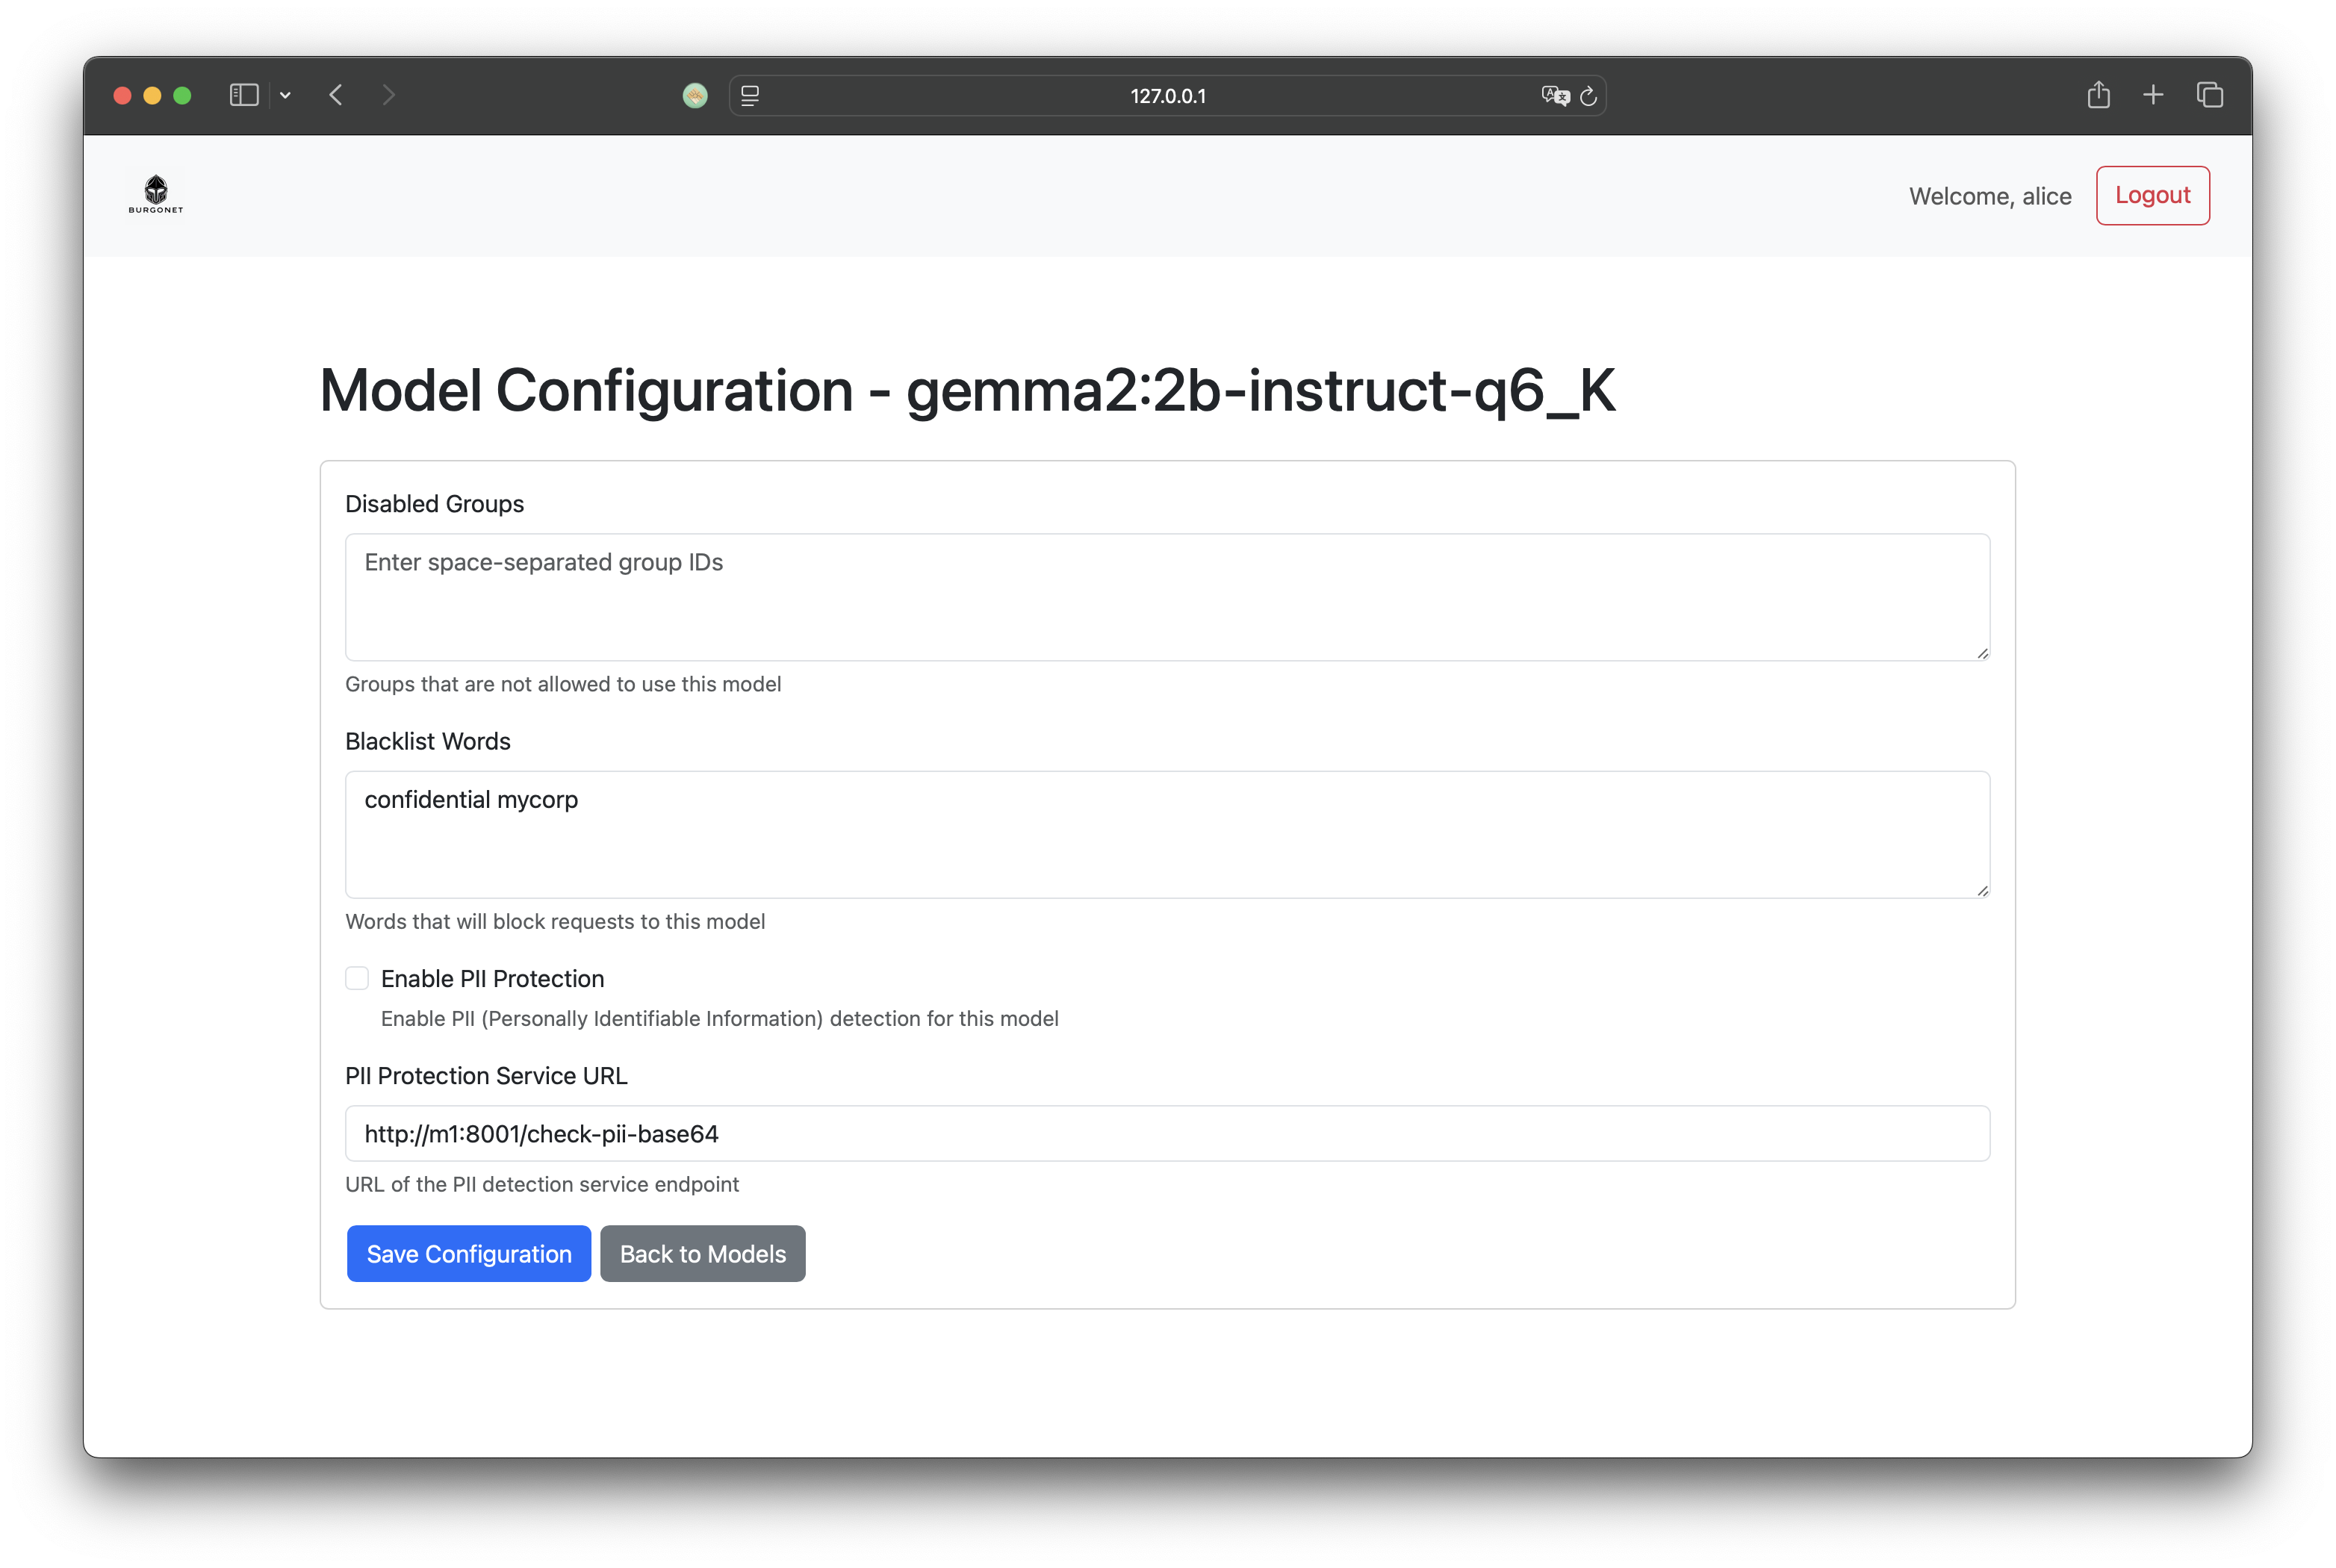Screen dimensions: 2336x1568
Task: Open a new tab with plus icon
Action: click(x=2153, y=95)
